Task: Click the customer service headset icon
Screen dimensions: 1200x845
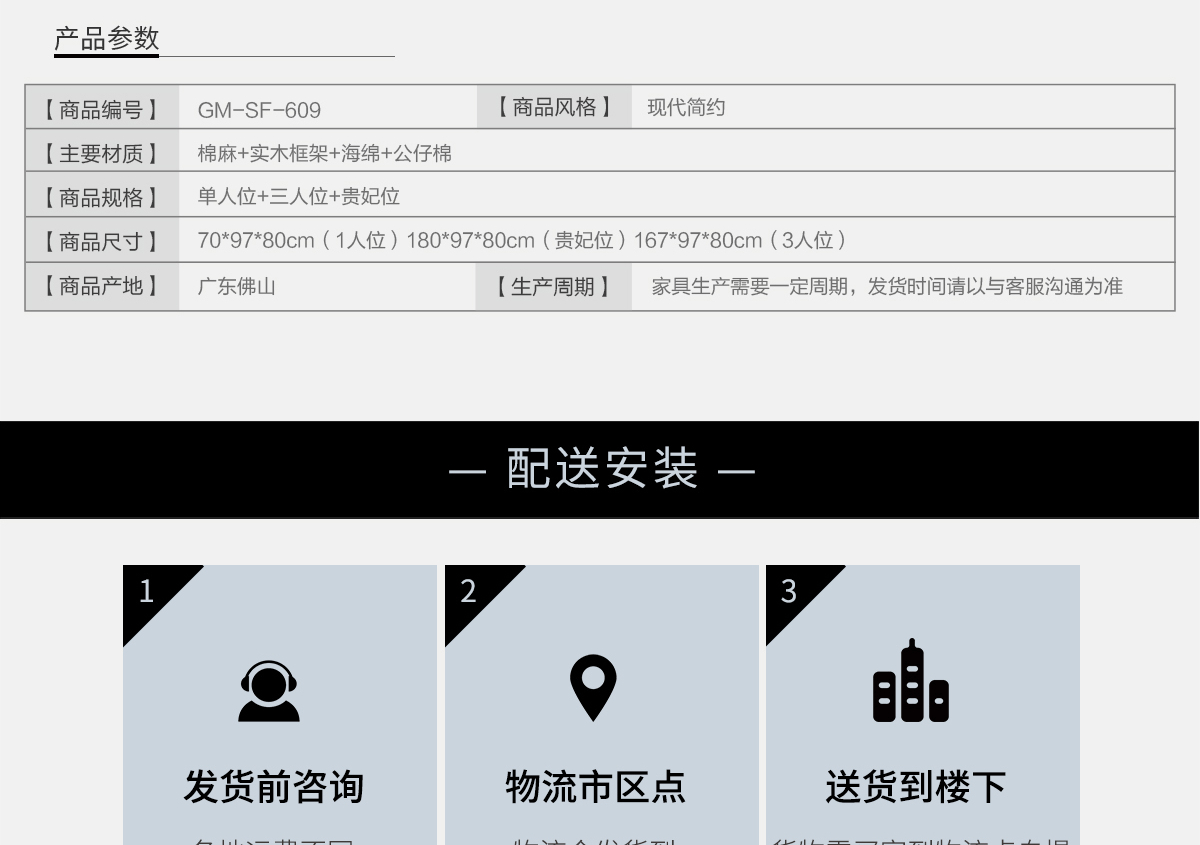Action: click(269, 691)
